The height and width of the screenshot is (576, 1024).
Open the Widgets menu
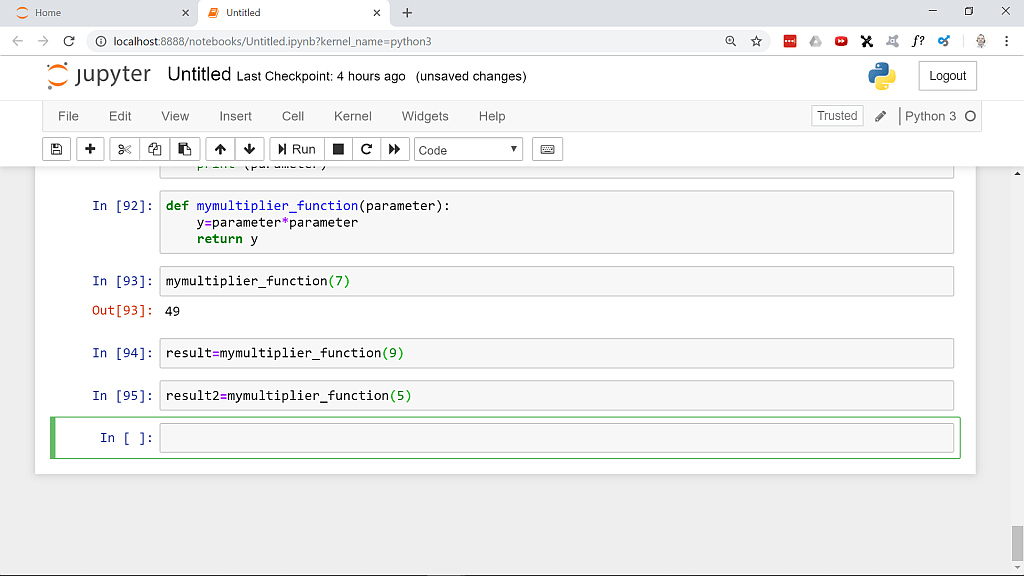point(425,116)
